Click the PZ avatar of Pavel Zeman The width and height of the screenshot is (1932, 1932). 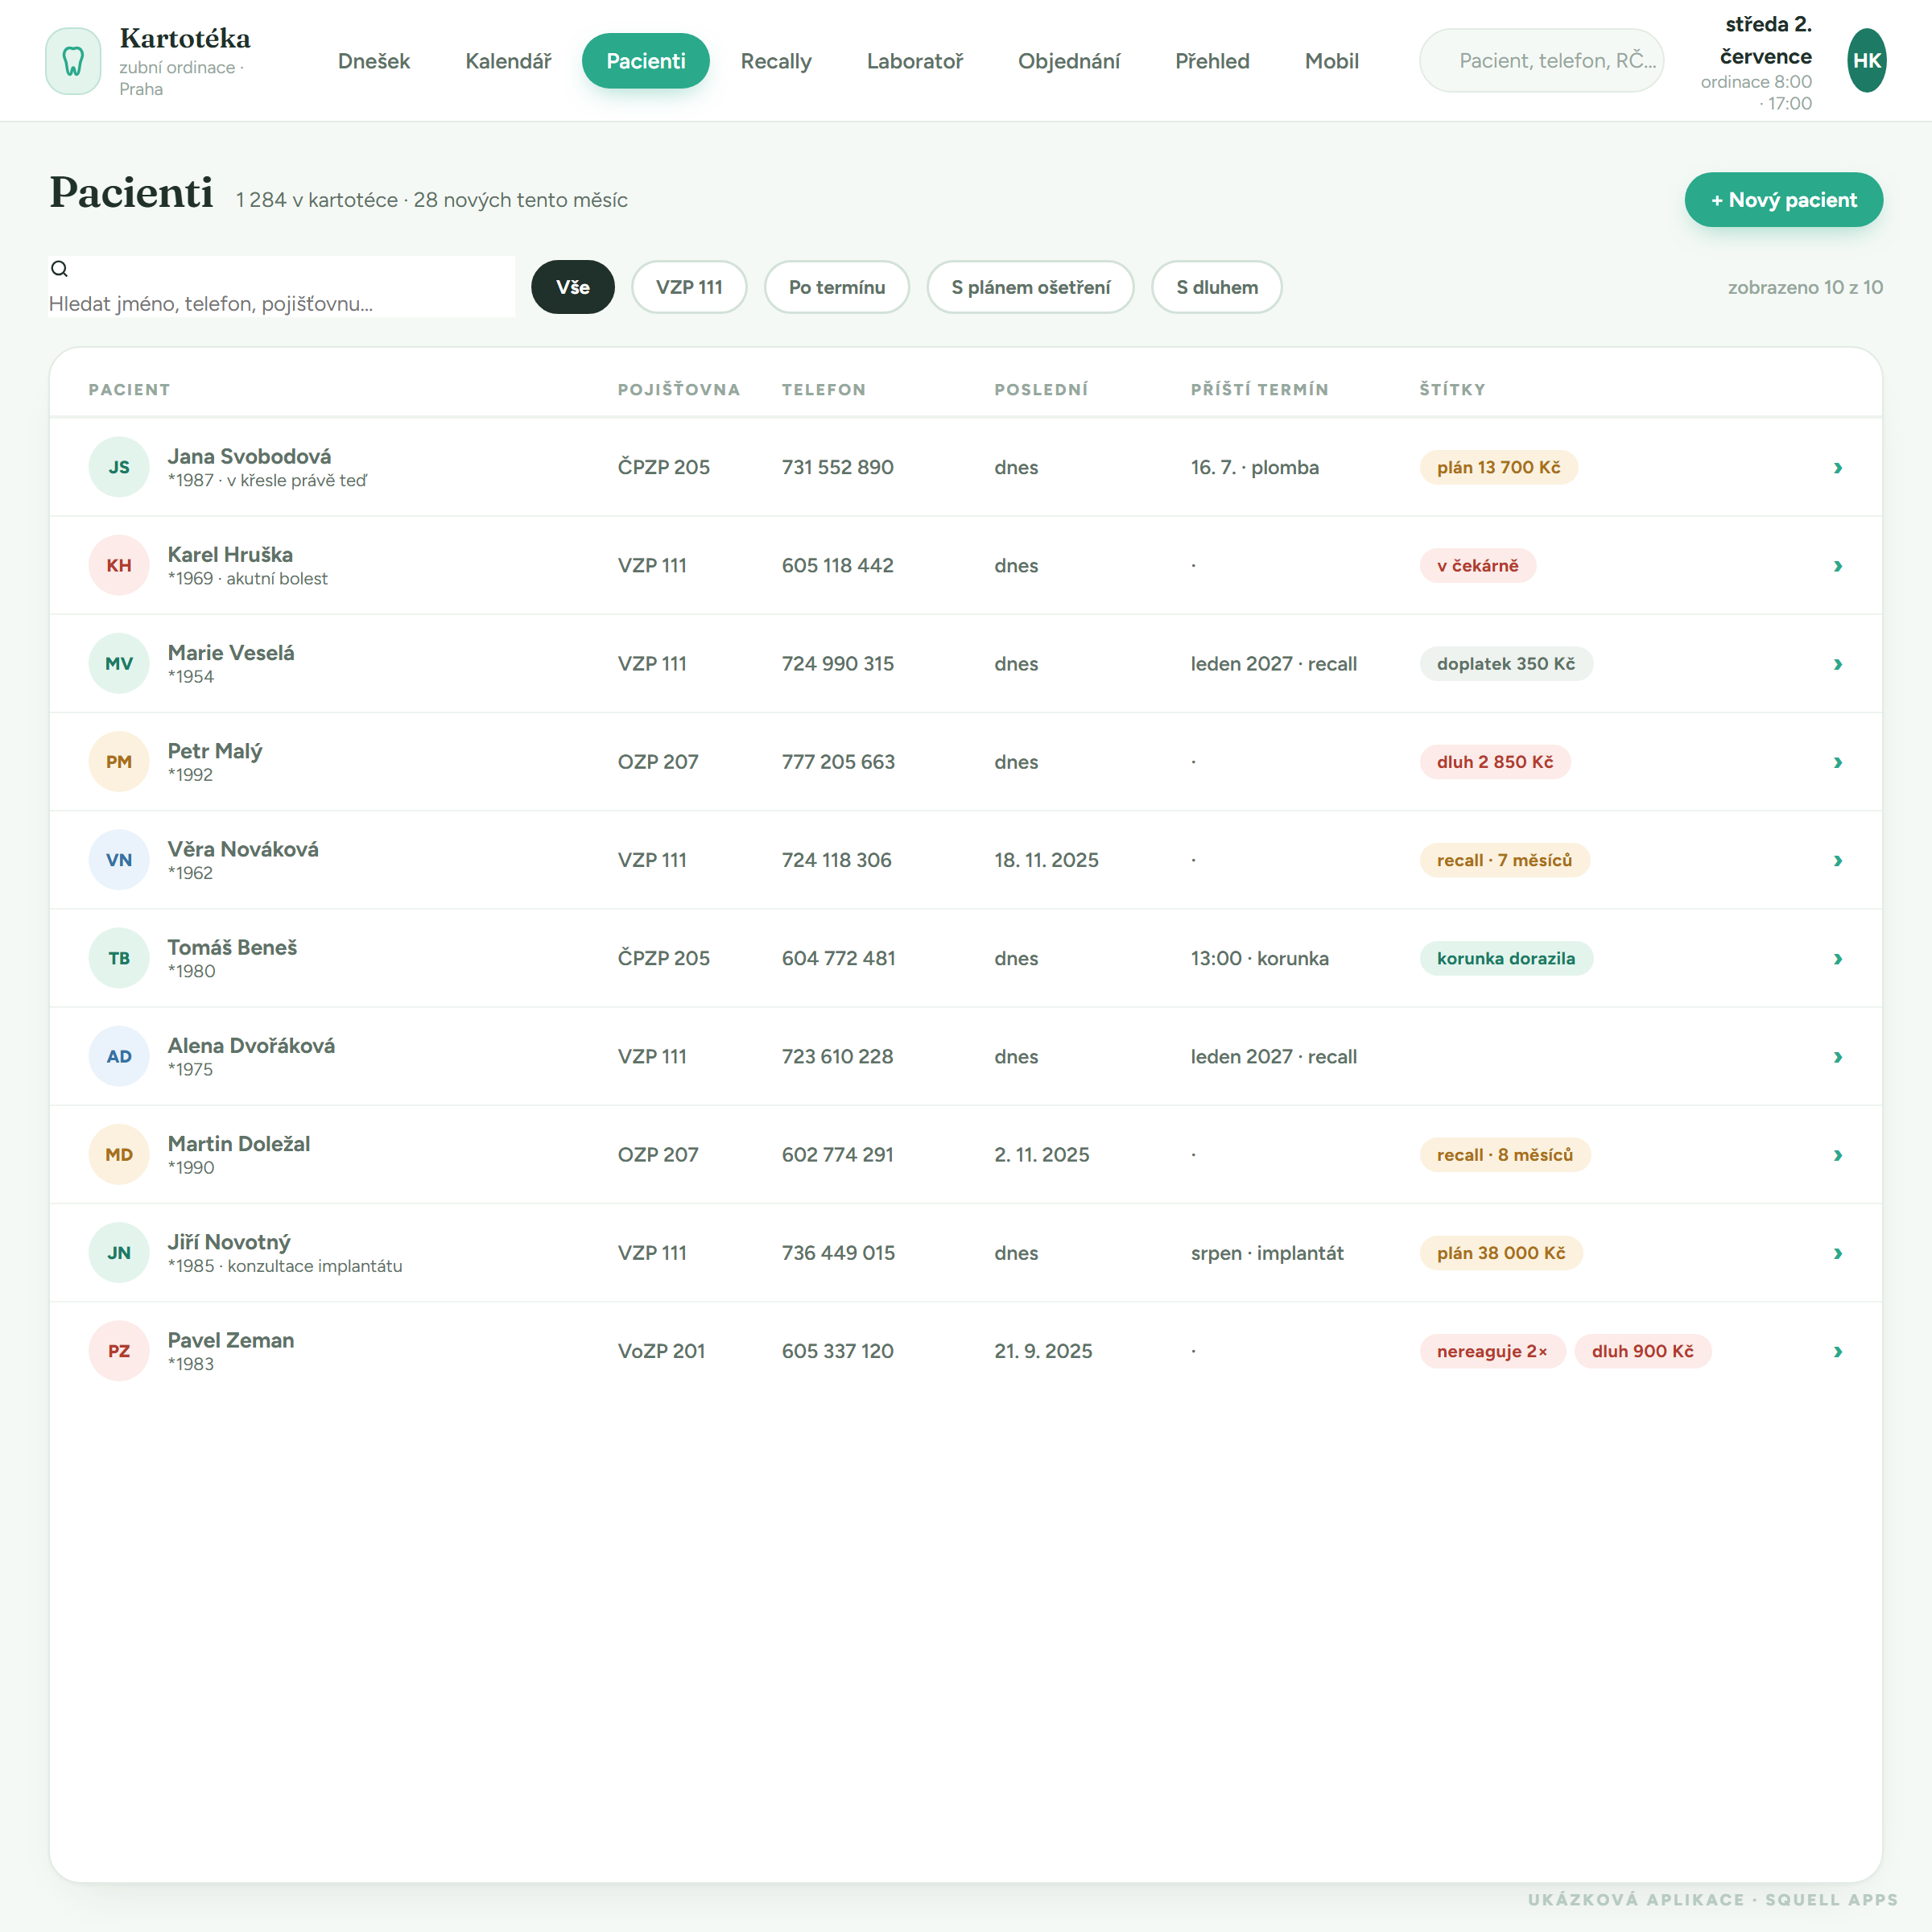point(119,1351)
